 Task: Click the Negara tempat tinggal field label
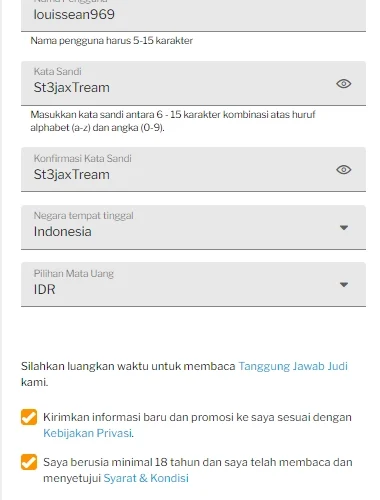[83, 216]
